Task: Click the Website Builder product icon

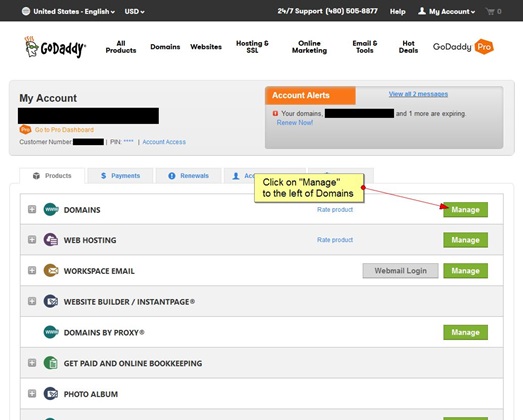Action: [51, 302]
